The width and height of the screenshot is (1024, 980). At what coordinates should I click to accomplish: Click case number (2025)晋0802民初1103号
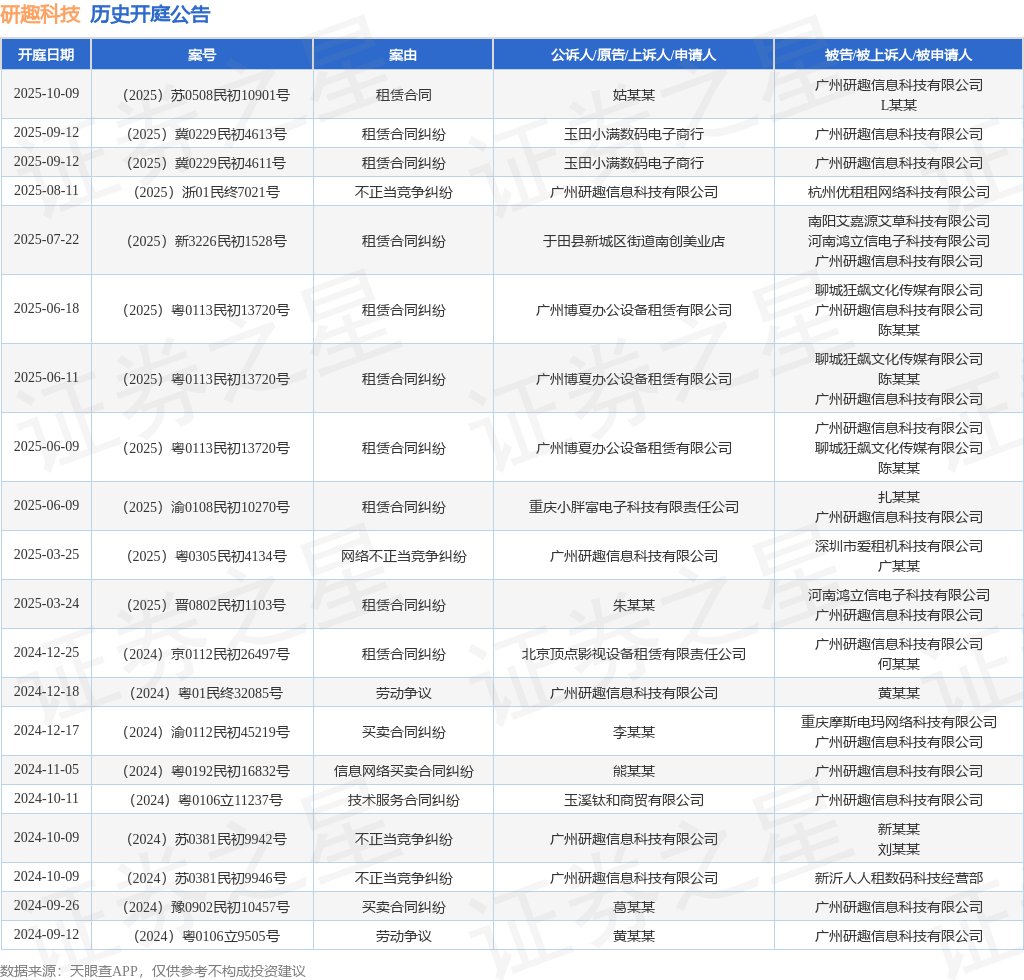206,605
